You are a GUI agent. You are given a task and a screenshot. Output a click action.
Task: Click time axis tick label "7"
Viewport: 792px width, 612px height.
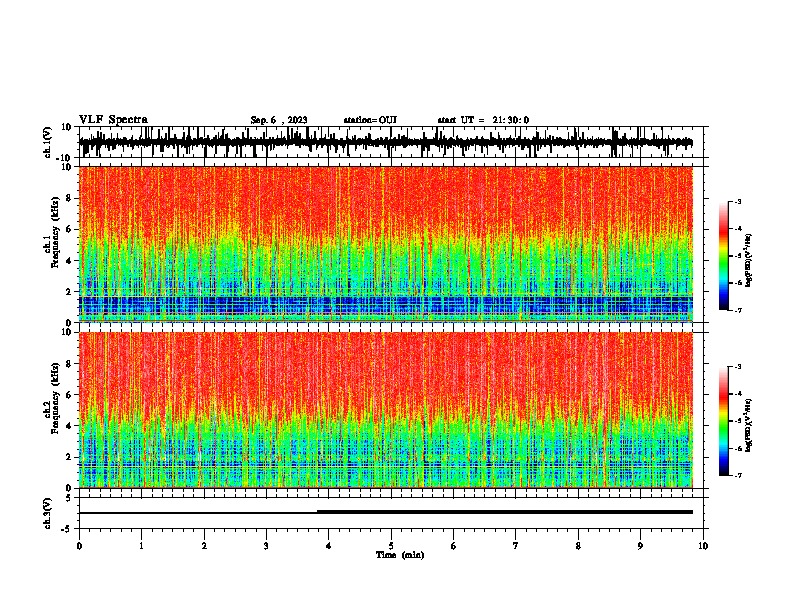(516, 546)
